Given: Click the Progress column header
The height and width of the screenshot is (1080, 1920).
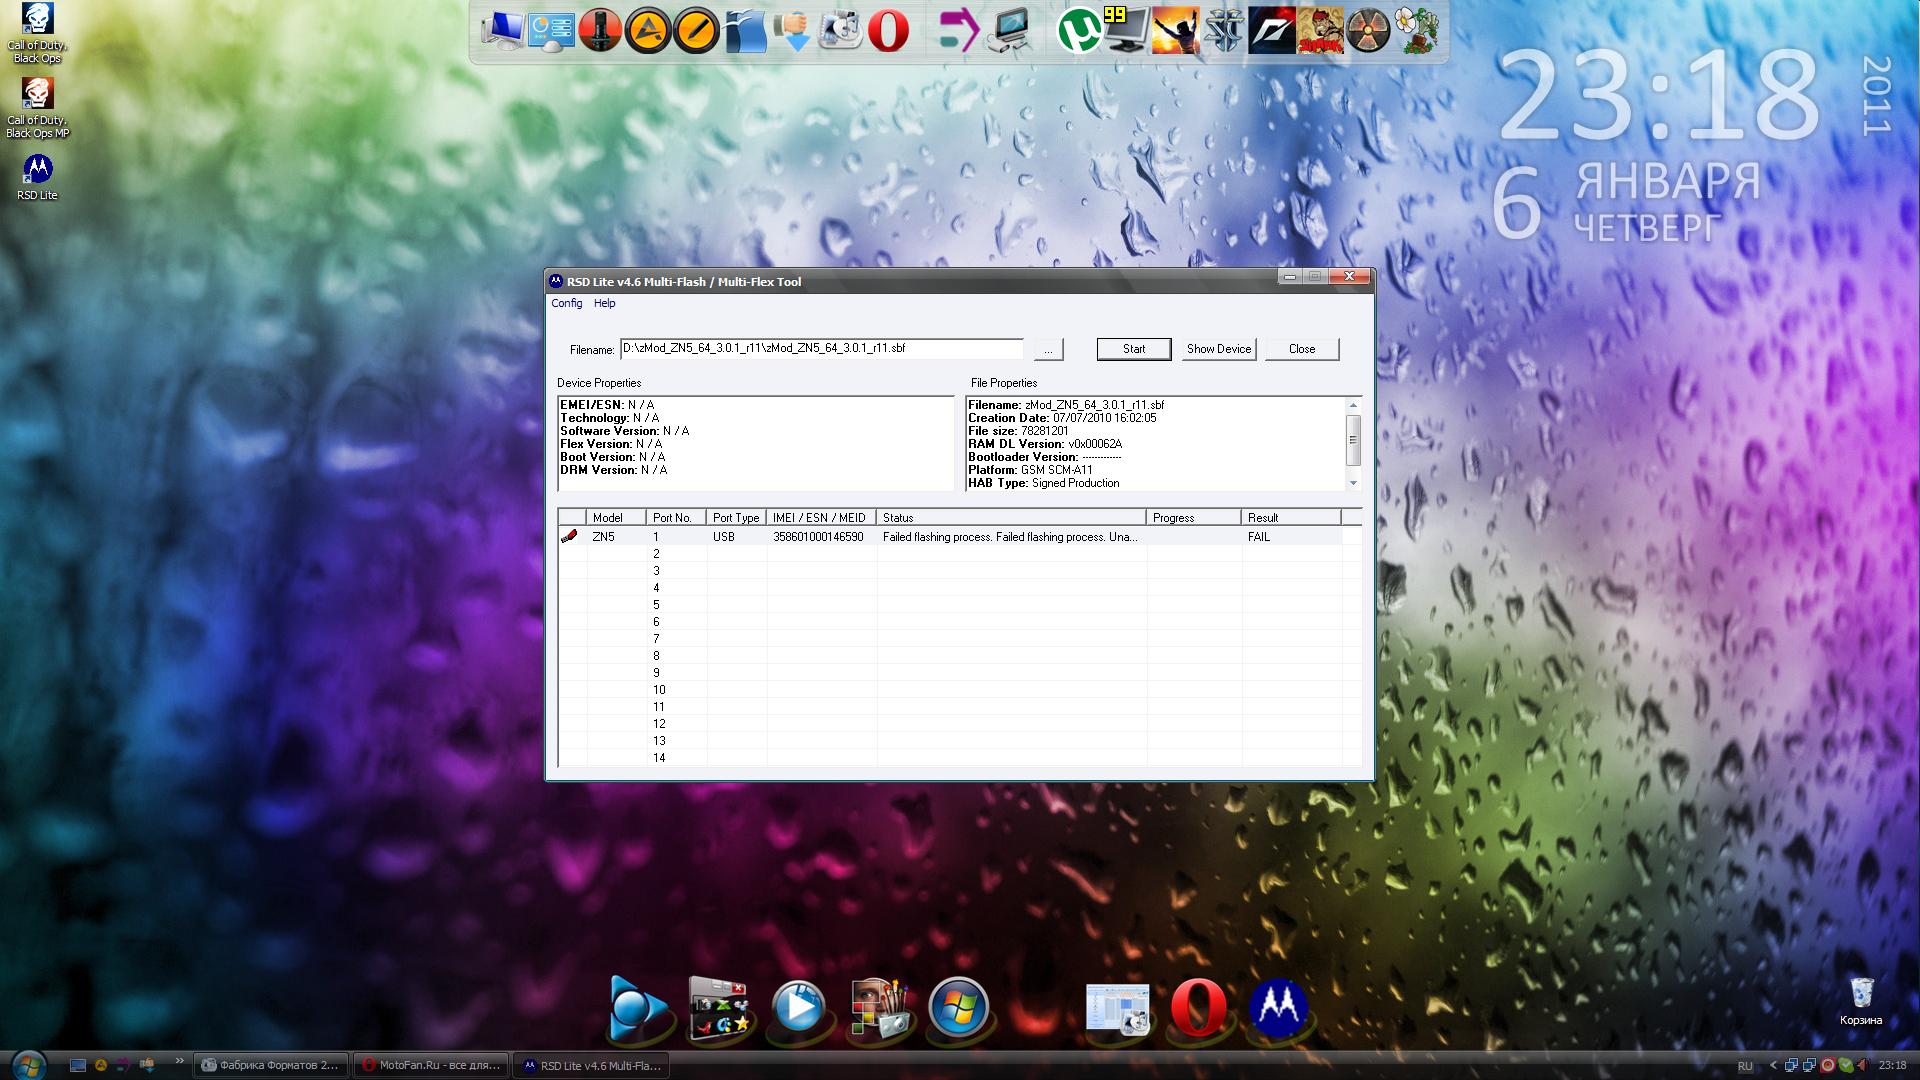Looking at the screenshot, I should tap(1194, 518).
